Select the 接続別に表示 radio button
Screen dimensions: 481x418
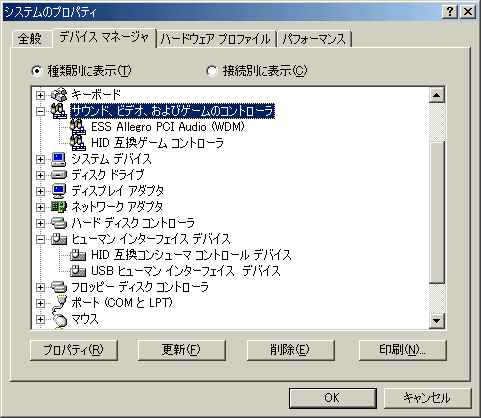(x=212, y=71)
